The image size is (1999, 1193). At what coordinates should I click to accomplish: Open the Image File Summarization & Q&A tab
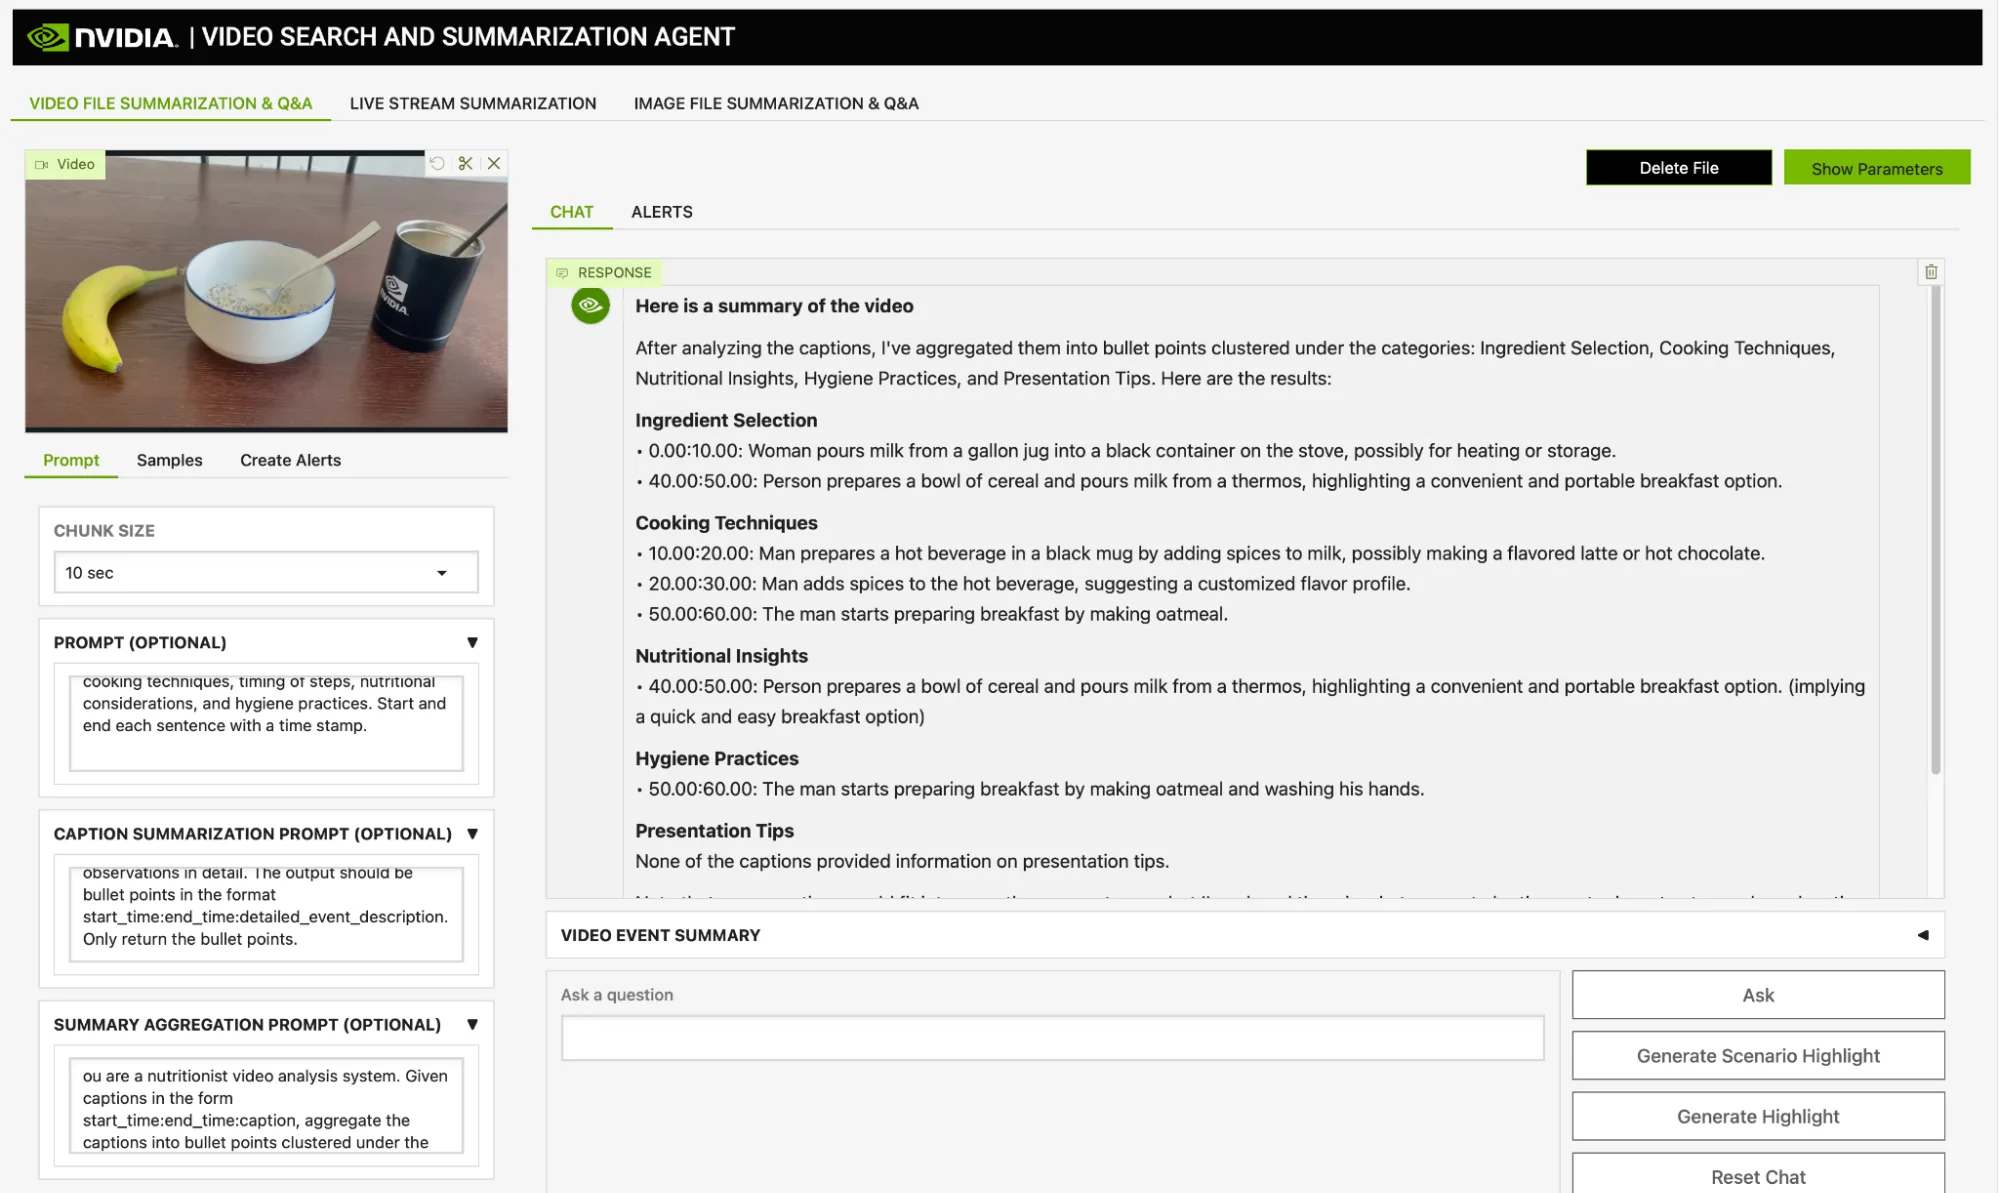[776, 103]
